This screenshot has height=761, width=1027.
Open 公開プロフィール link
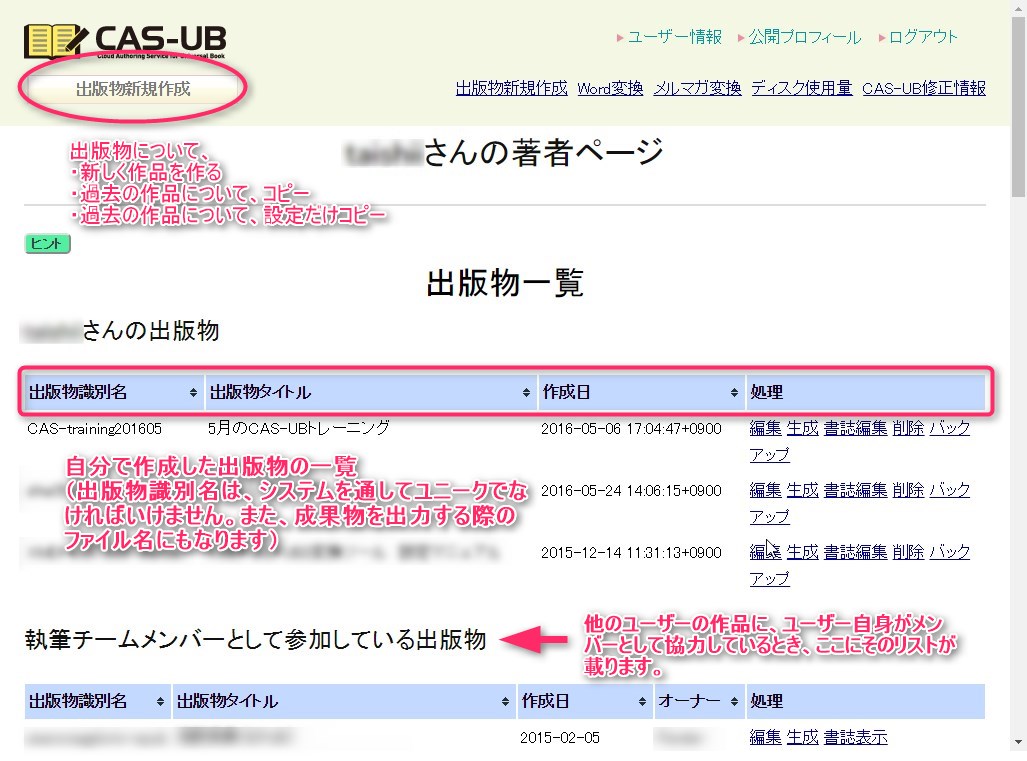tap(804, 37)
